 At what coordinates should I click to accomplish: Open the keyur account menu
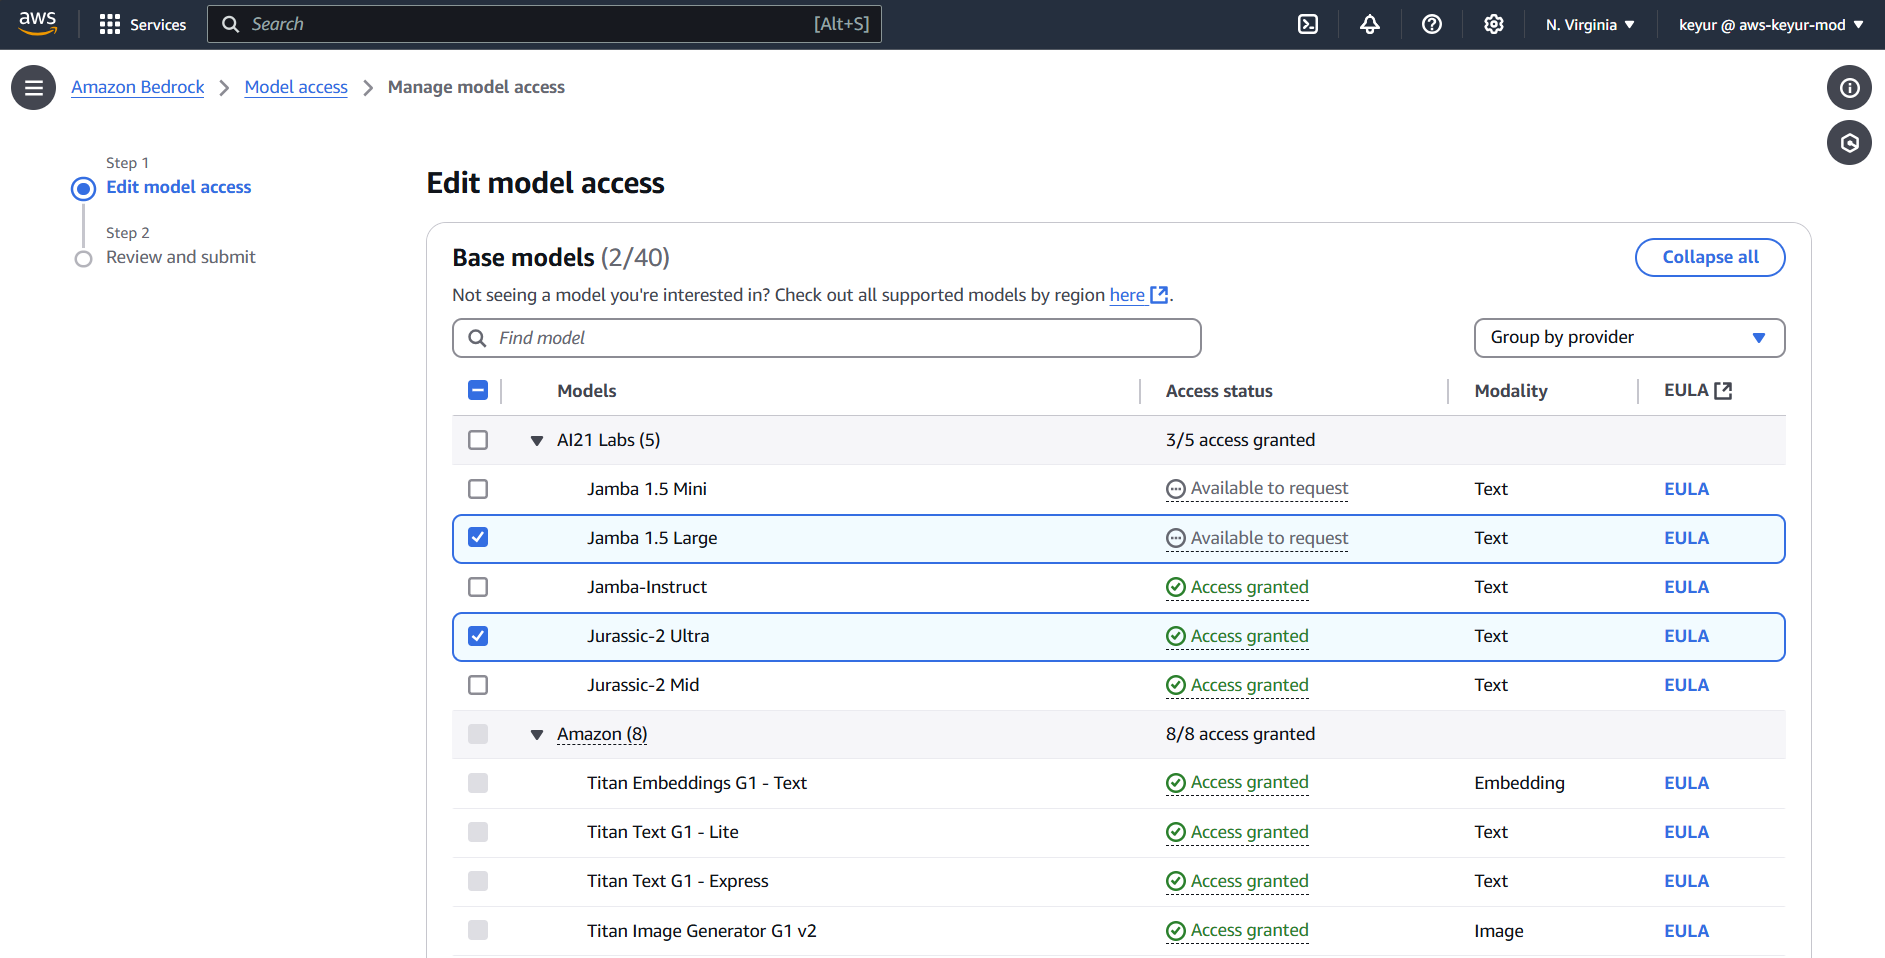click(1771, 24)
